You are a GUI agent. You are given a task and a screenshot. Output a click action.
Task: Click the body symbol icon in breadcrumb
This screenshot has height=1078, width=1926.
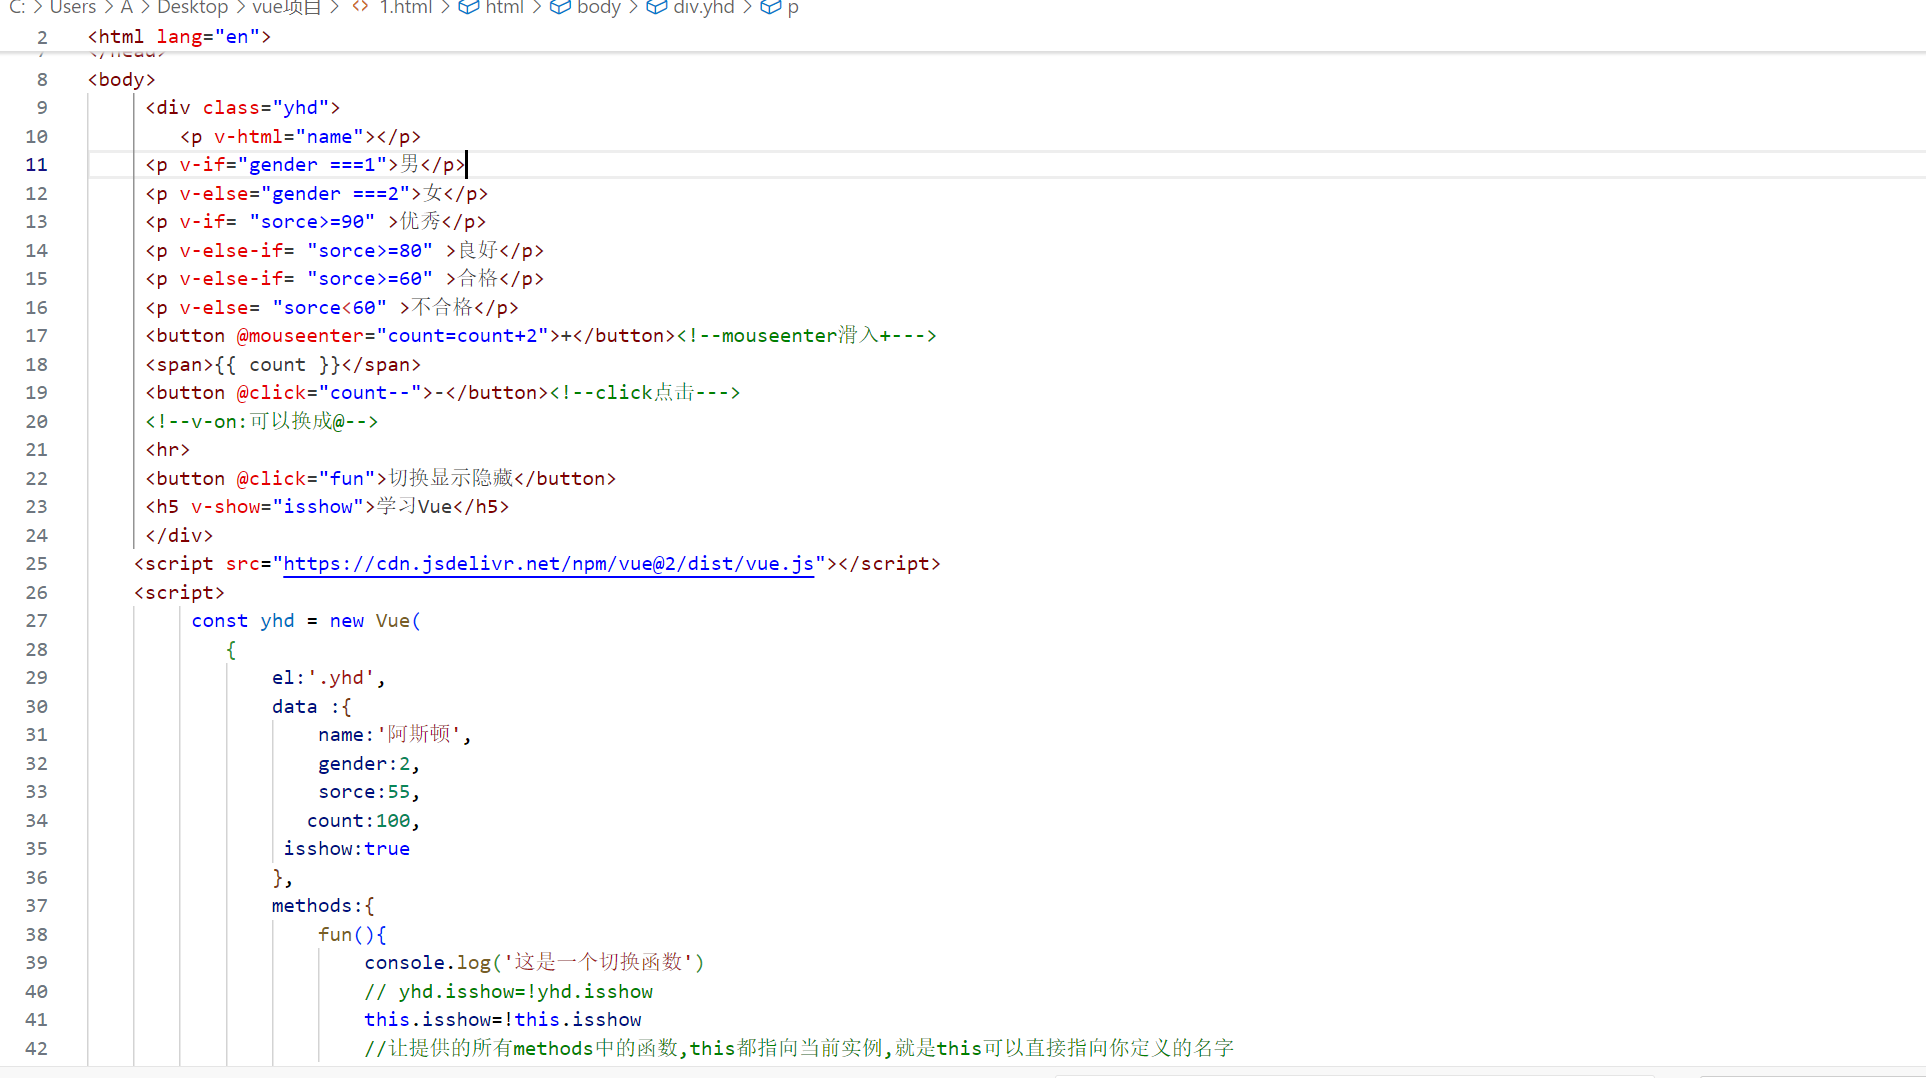pyautogui.click(x=560, y=7)
